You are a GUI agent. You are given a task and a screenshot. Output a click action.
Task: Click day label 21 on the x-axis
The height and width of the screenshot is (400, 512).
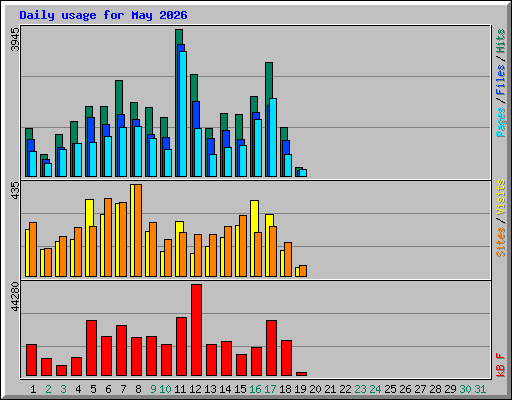pyautogui.click(x=330, y=389)
